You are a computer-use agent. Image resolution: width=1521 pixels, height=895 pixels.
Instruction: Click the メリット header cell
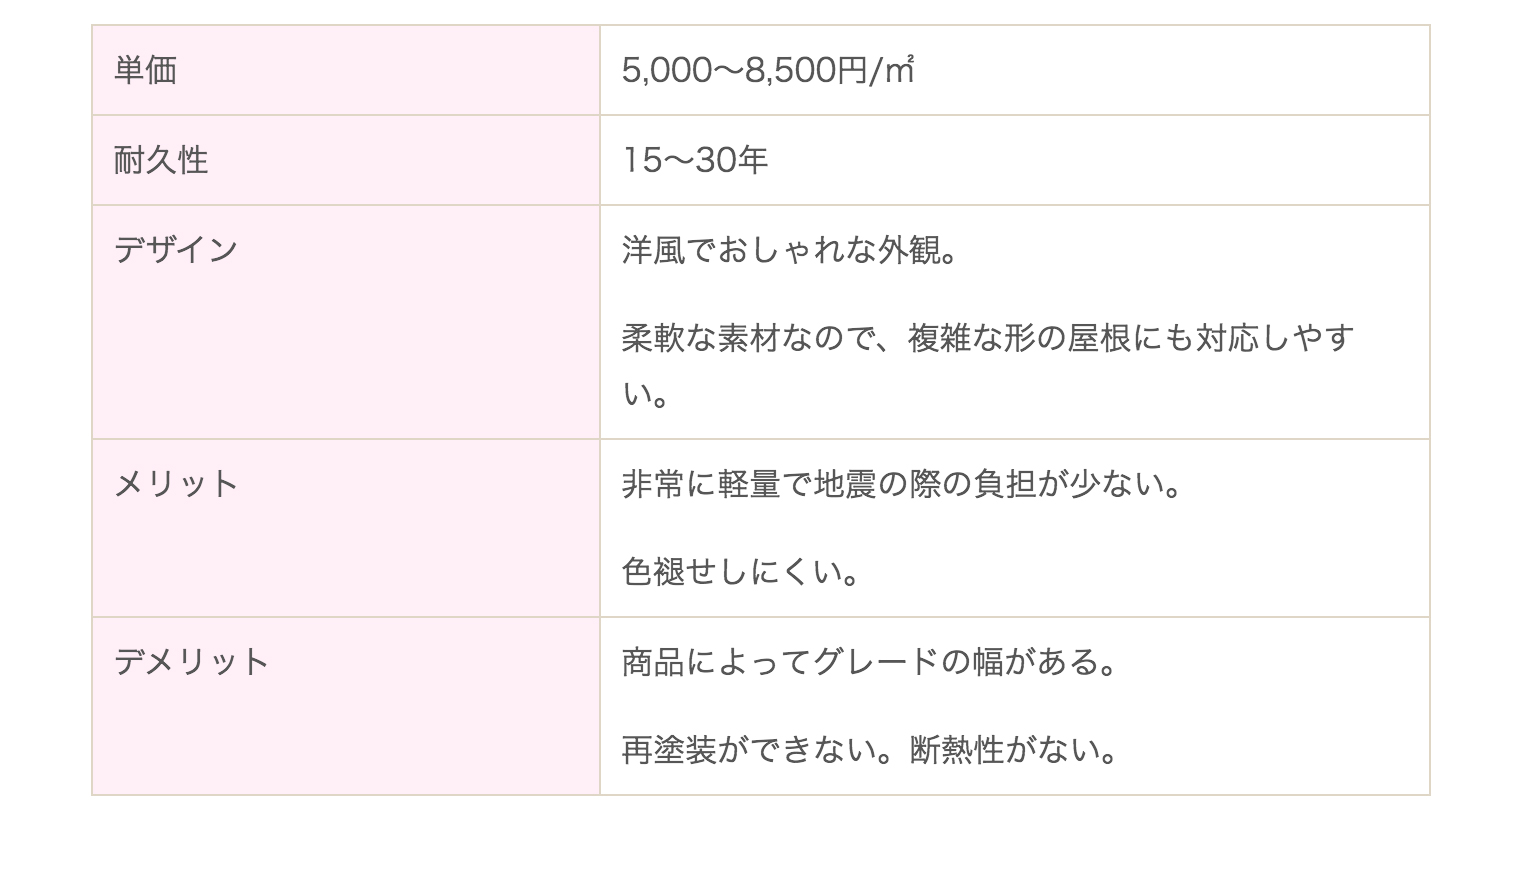pyautogui.click(x=346, y=528)
